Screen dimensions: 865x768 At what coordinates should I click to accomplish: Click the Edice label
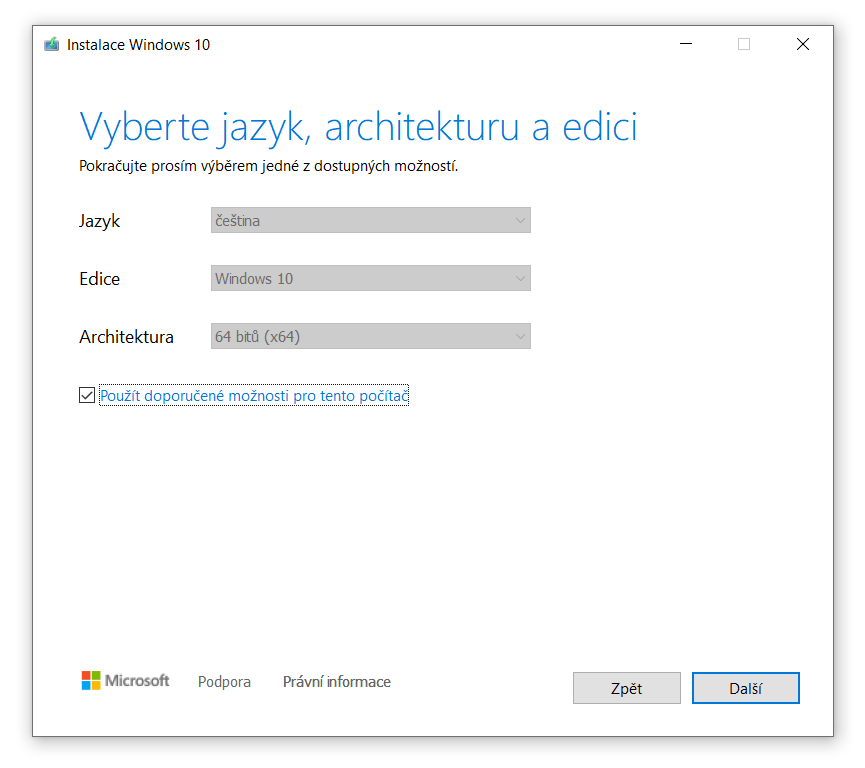coord(99,279)
